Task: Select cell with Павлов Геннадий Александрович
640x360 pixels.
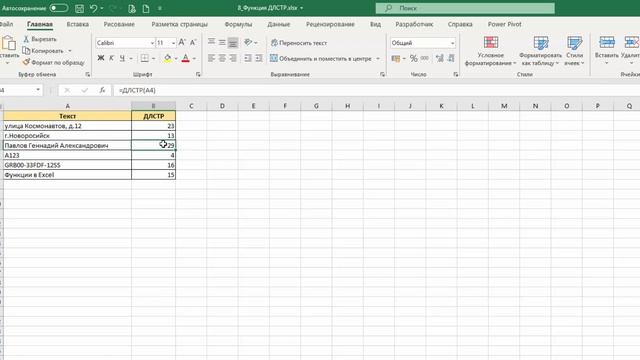Action: [67, 145]
